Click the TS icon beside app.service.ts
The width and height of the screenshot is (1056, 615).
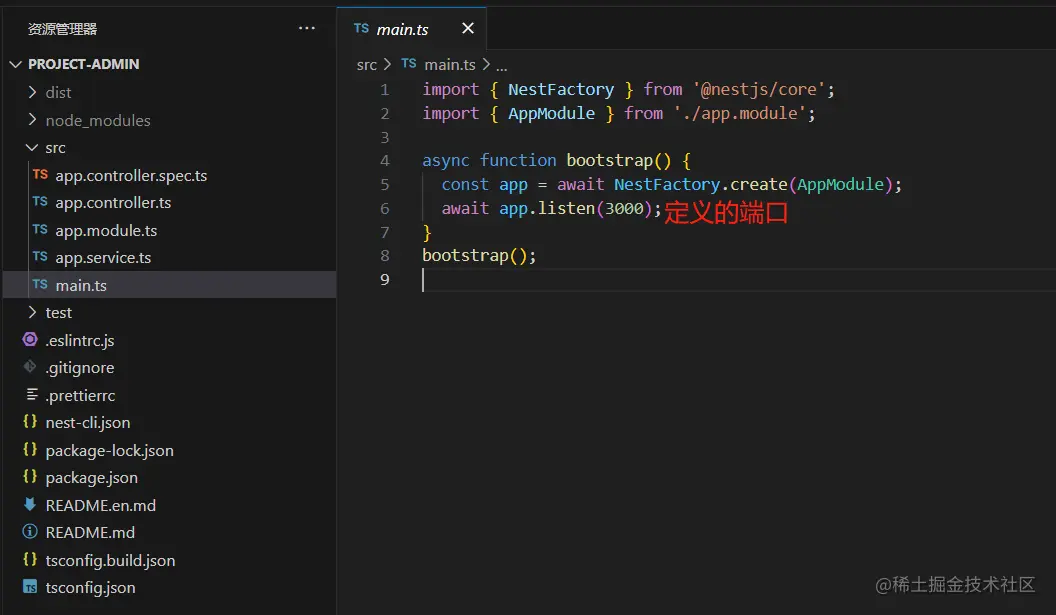point(40,257)
